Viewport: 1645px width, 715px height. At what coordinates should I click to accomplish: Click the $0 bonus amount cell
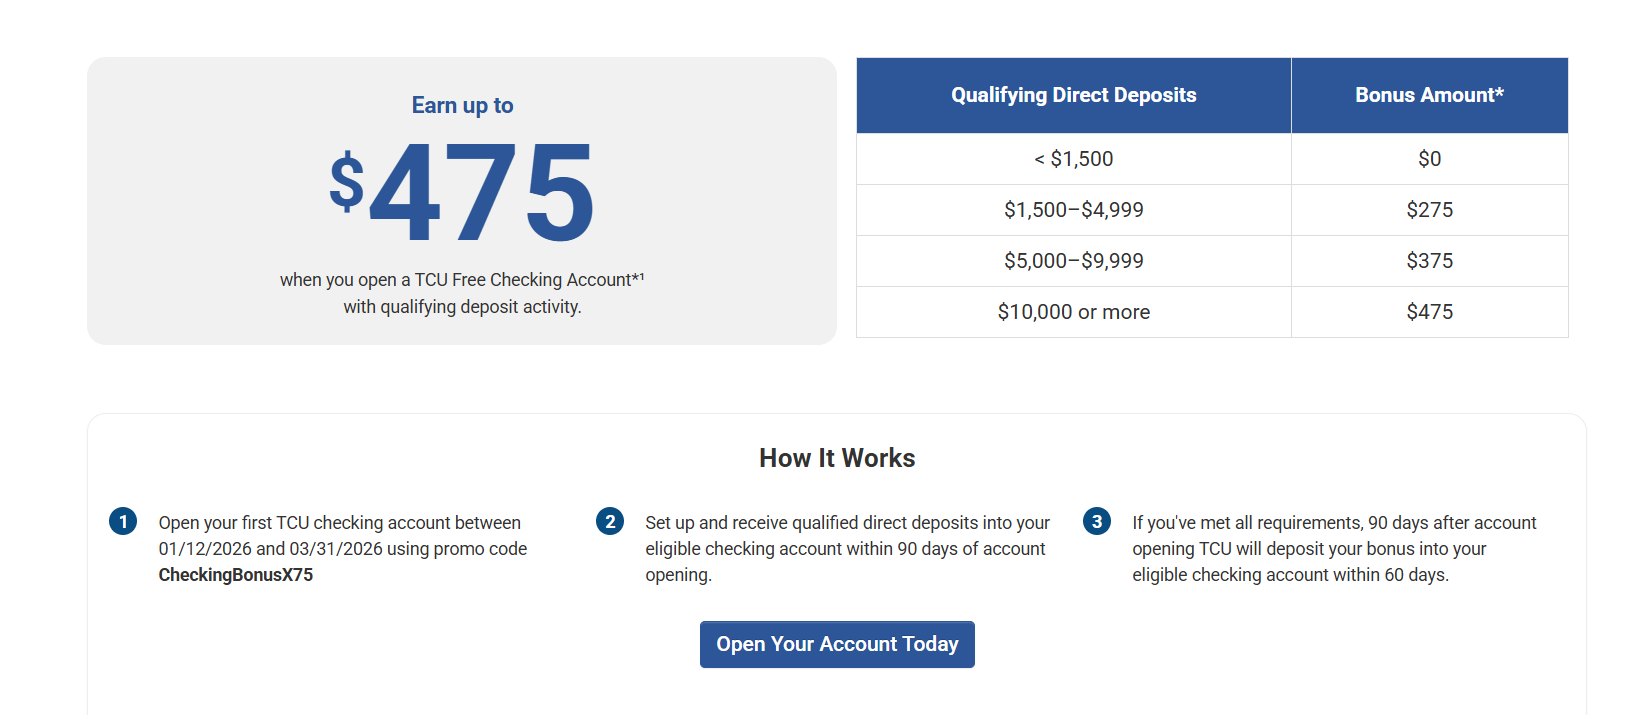point(1429,159)
